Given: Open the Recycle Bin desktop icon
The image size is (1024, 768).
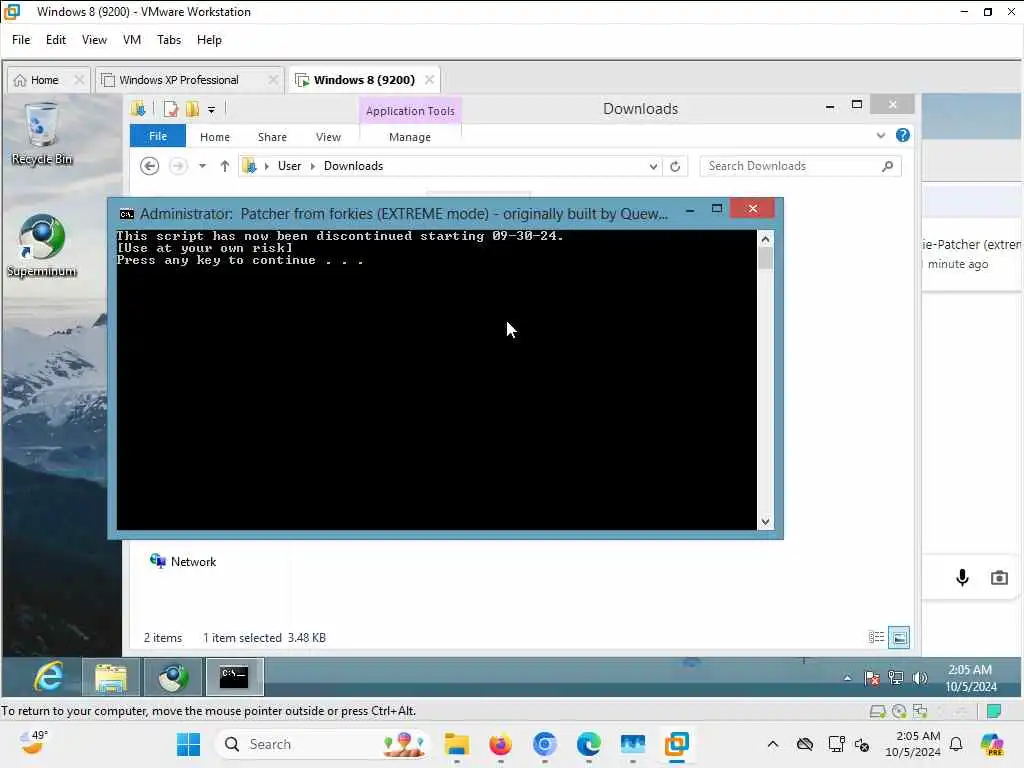Looking at the screenshot, I should point(42,134).
